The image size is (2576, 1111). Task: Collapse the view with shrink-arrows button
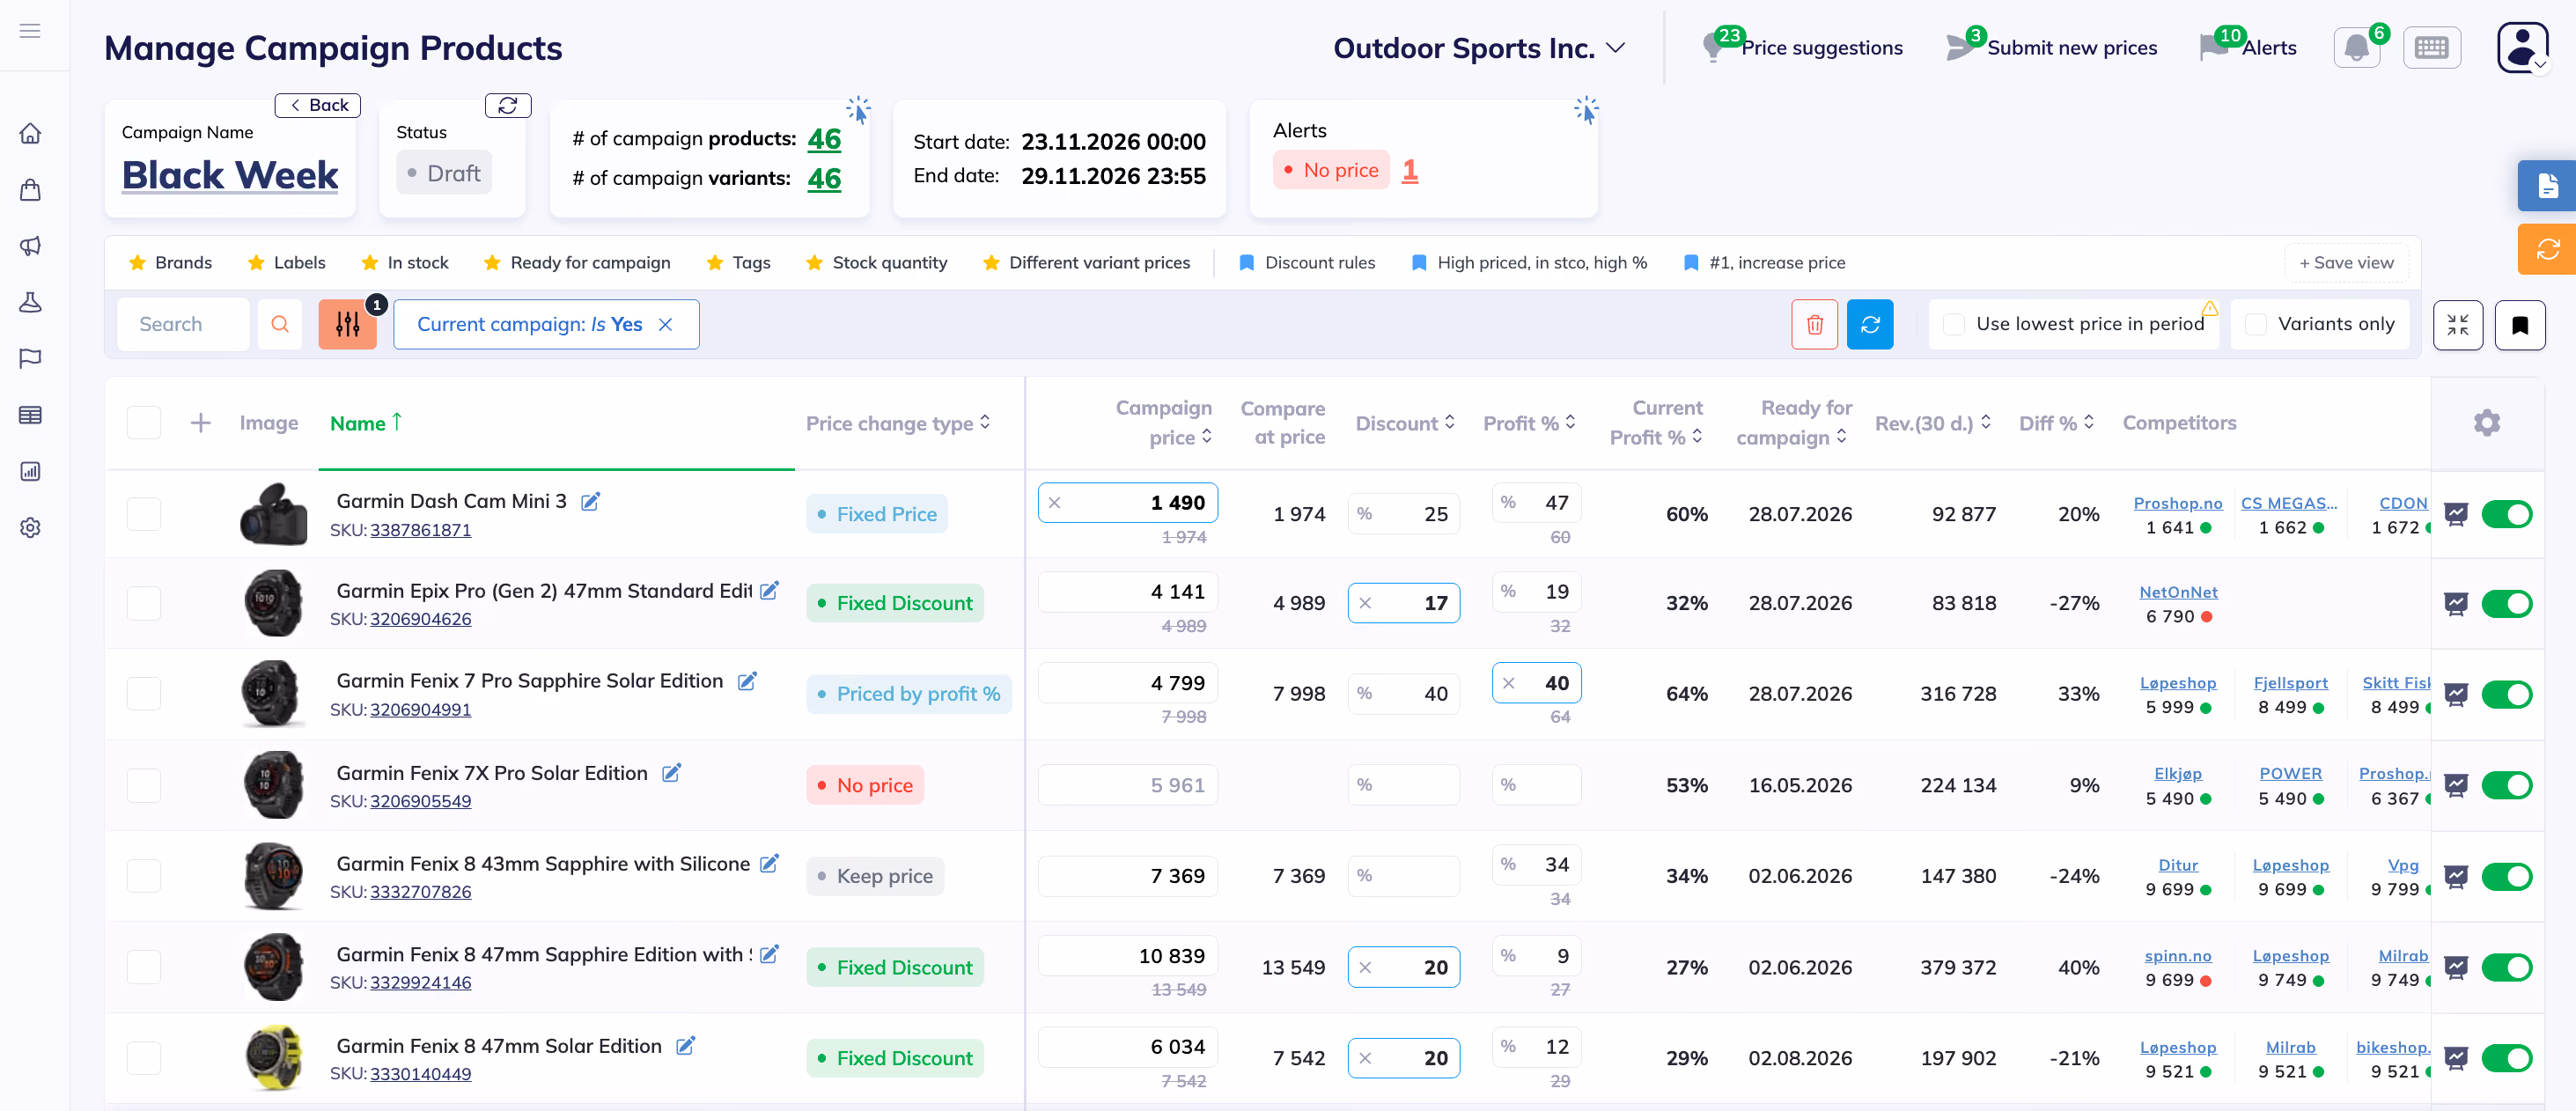pos(2458,325)
